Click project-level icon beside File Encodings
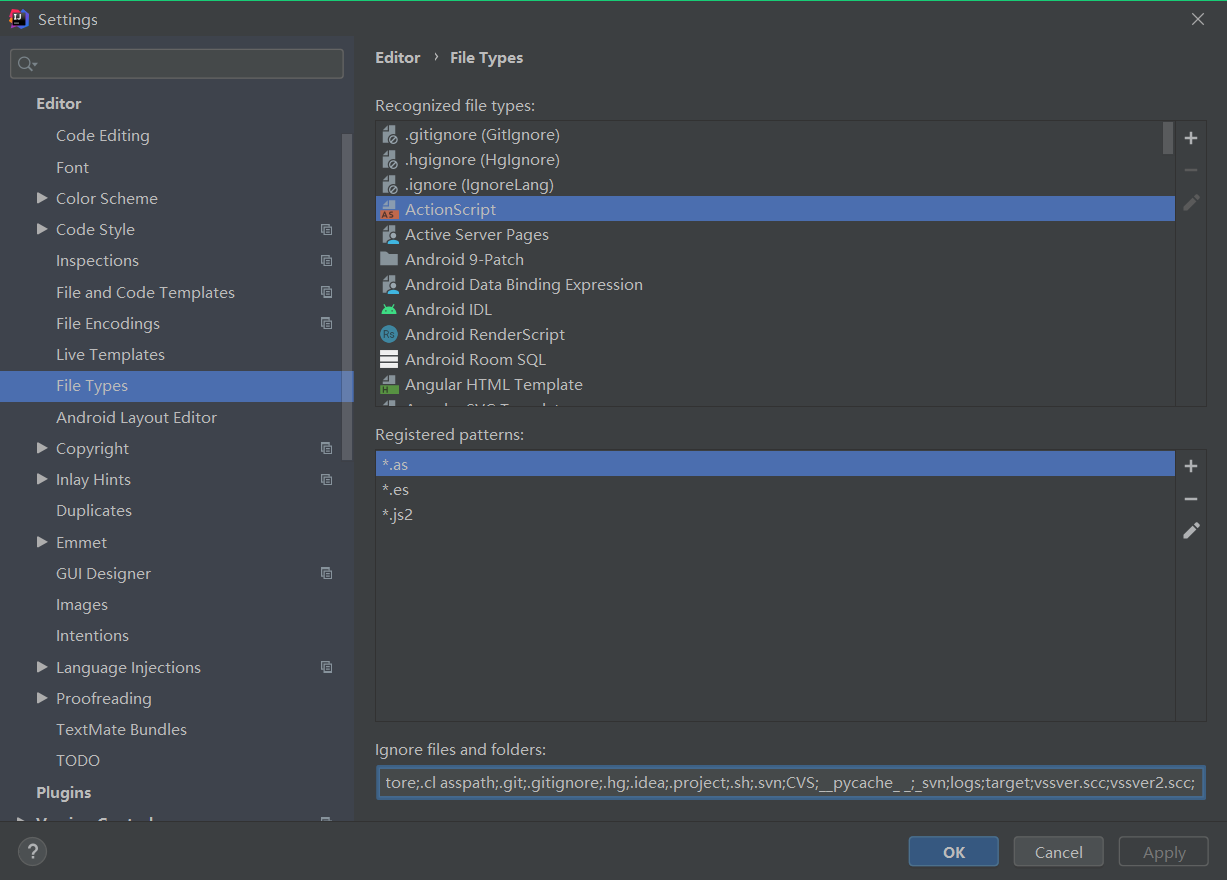This screenshot has height=880, width=1227. (x=326, y=323)
